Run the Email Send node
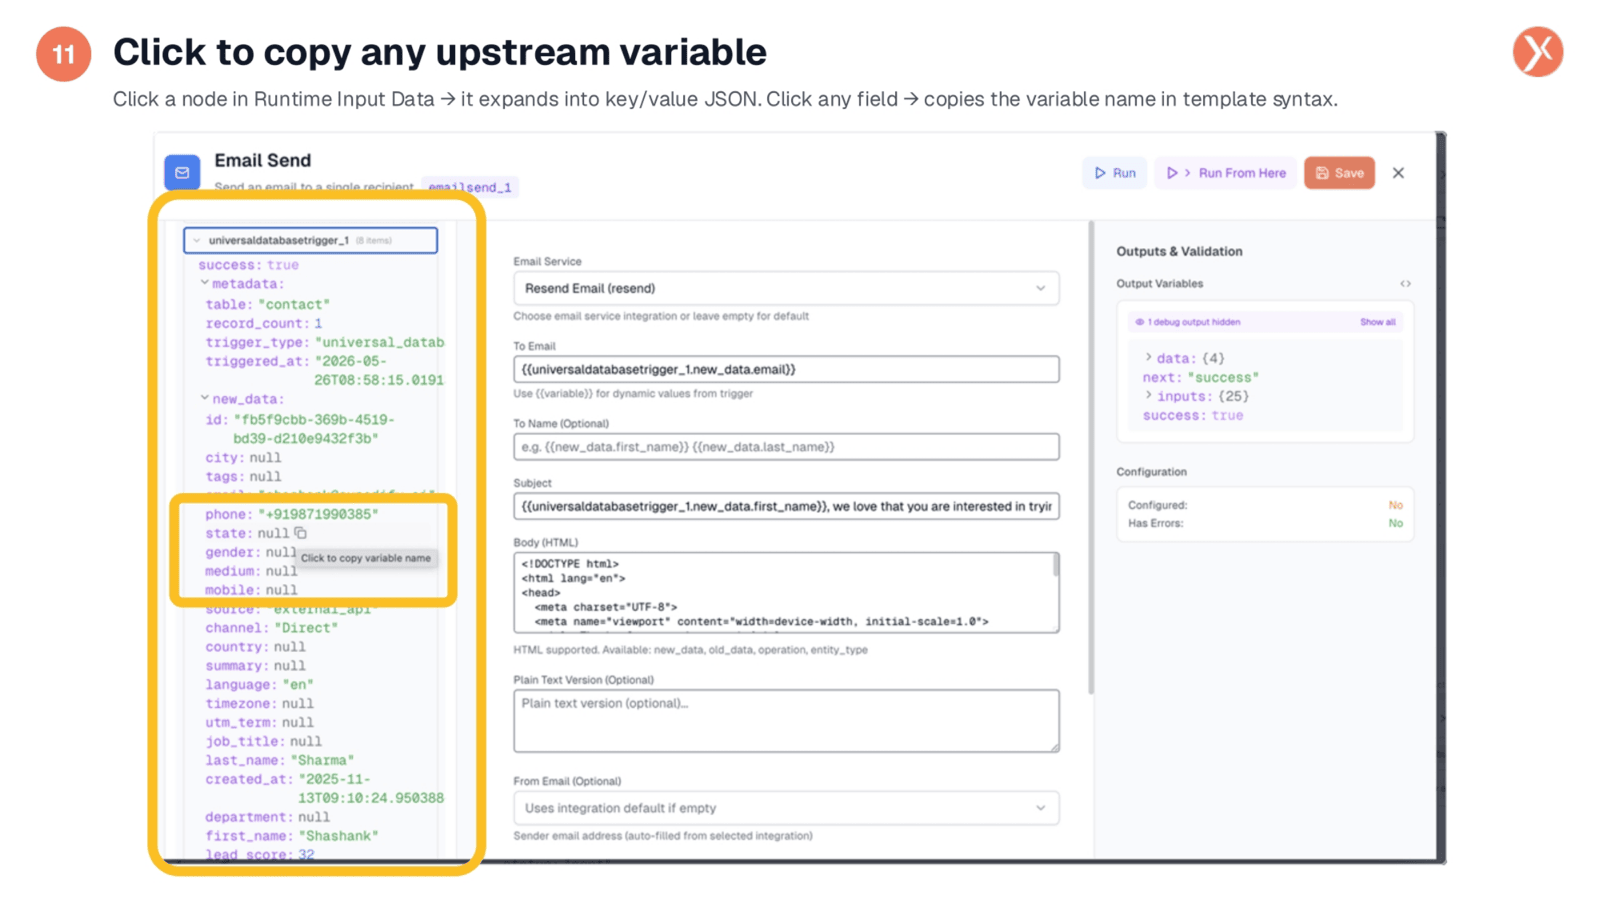Image resolution: width=1600 pixels, height=900 pixels. (x=1115, y=173)
